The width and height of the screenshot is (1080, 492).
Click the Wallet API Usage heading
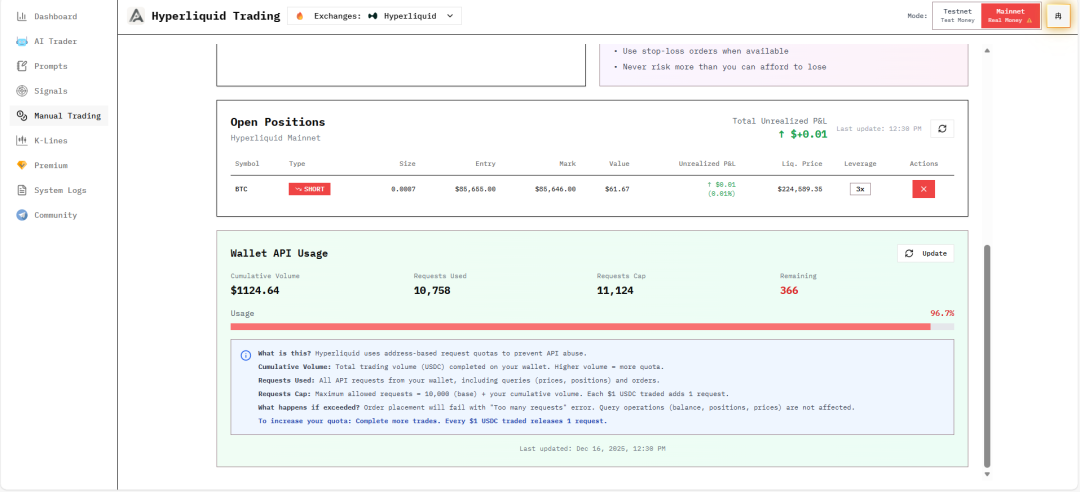coord(279,254)
